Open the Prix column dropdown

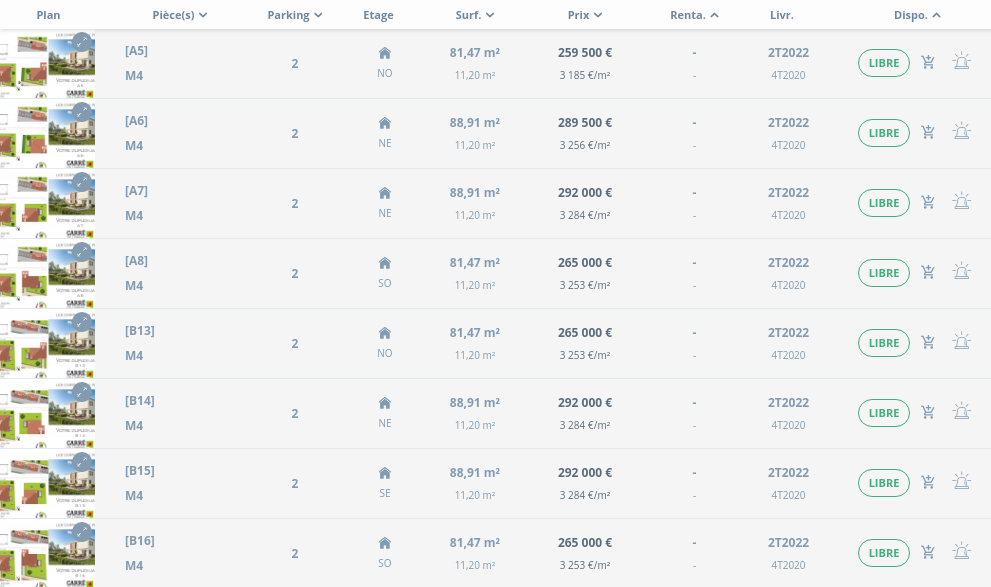(585, 15)
